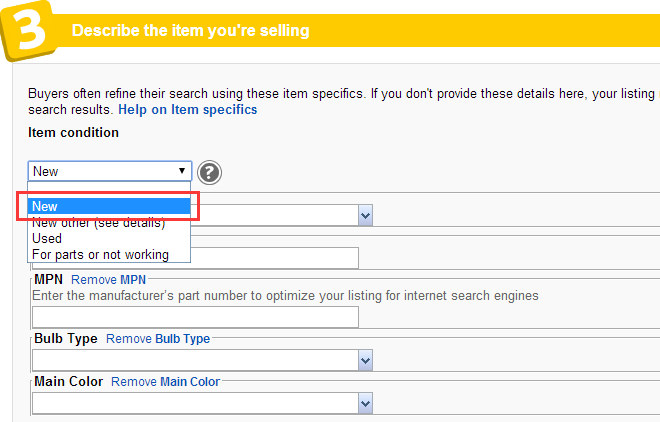Choose "New other (see details)" option
The height and width of the screenshot is (422, 660).
(98, 223)
